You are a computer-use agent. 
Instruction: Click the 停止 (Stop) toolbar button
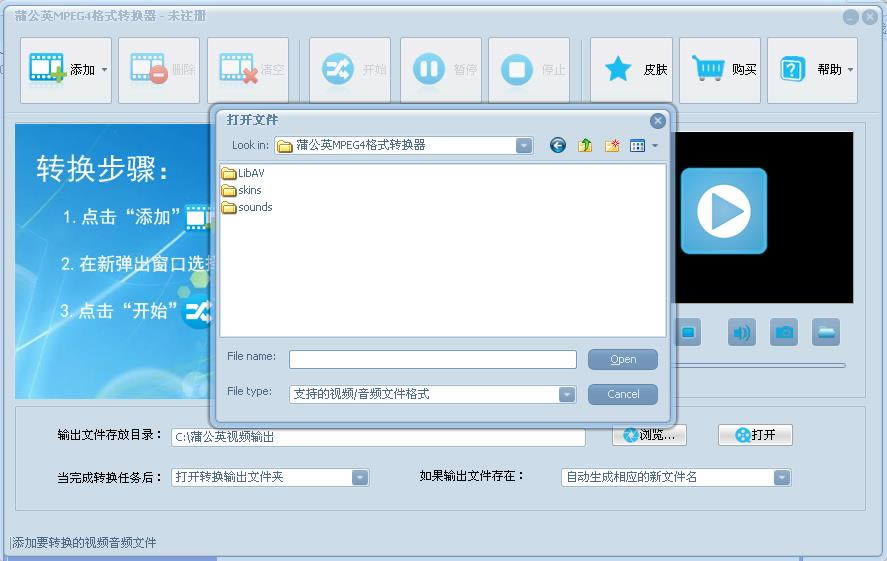(529, 70)
